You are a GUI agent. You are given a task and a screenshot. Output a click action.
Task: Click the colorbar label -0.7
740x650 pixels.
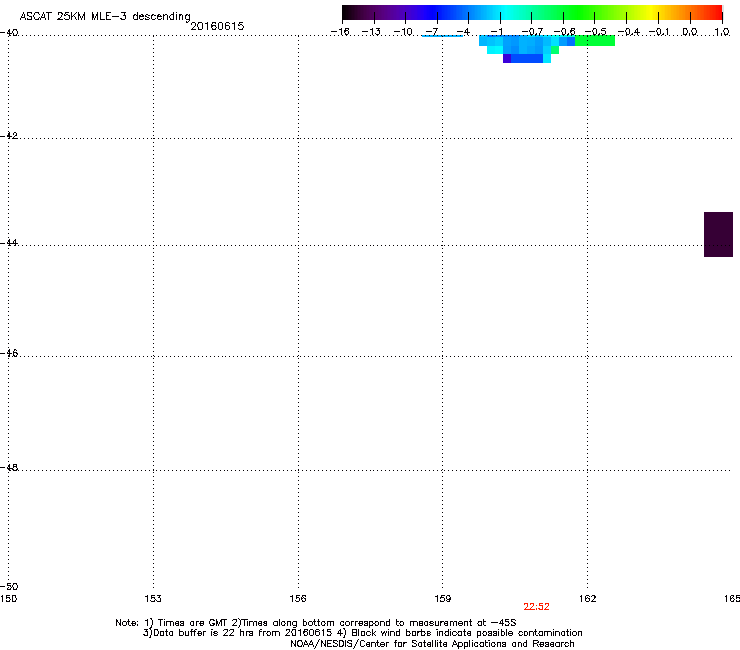[x=532, y=32]
